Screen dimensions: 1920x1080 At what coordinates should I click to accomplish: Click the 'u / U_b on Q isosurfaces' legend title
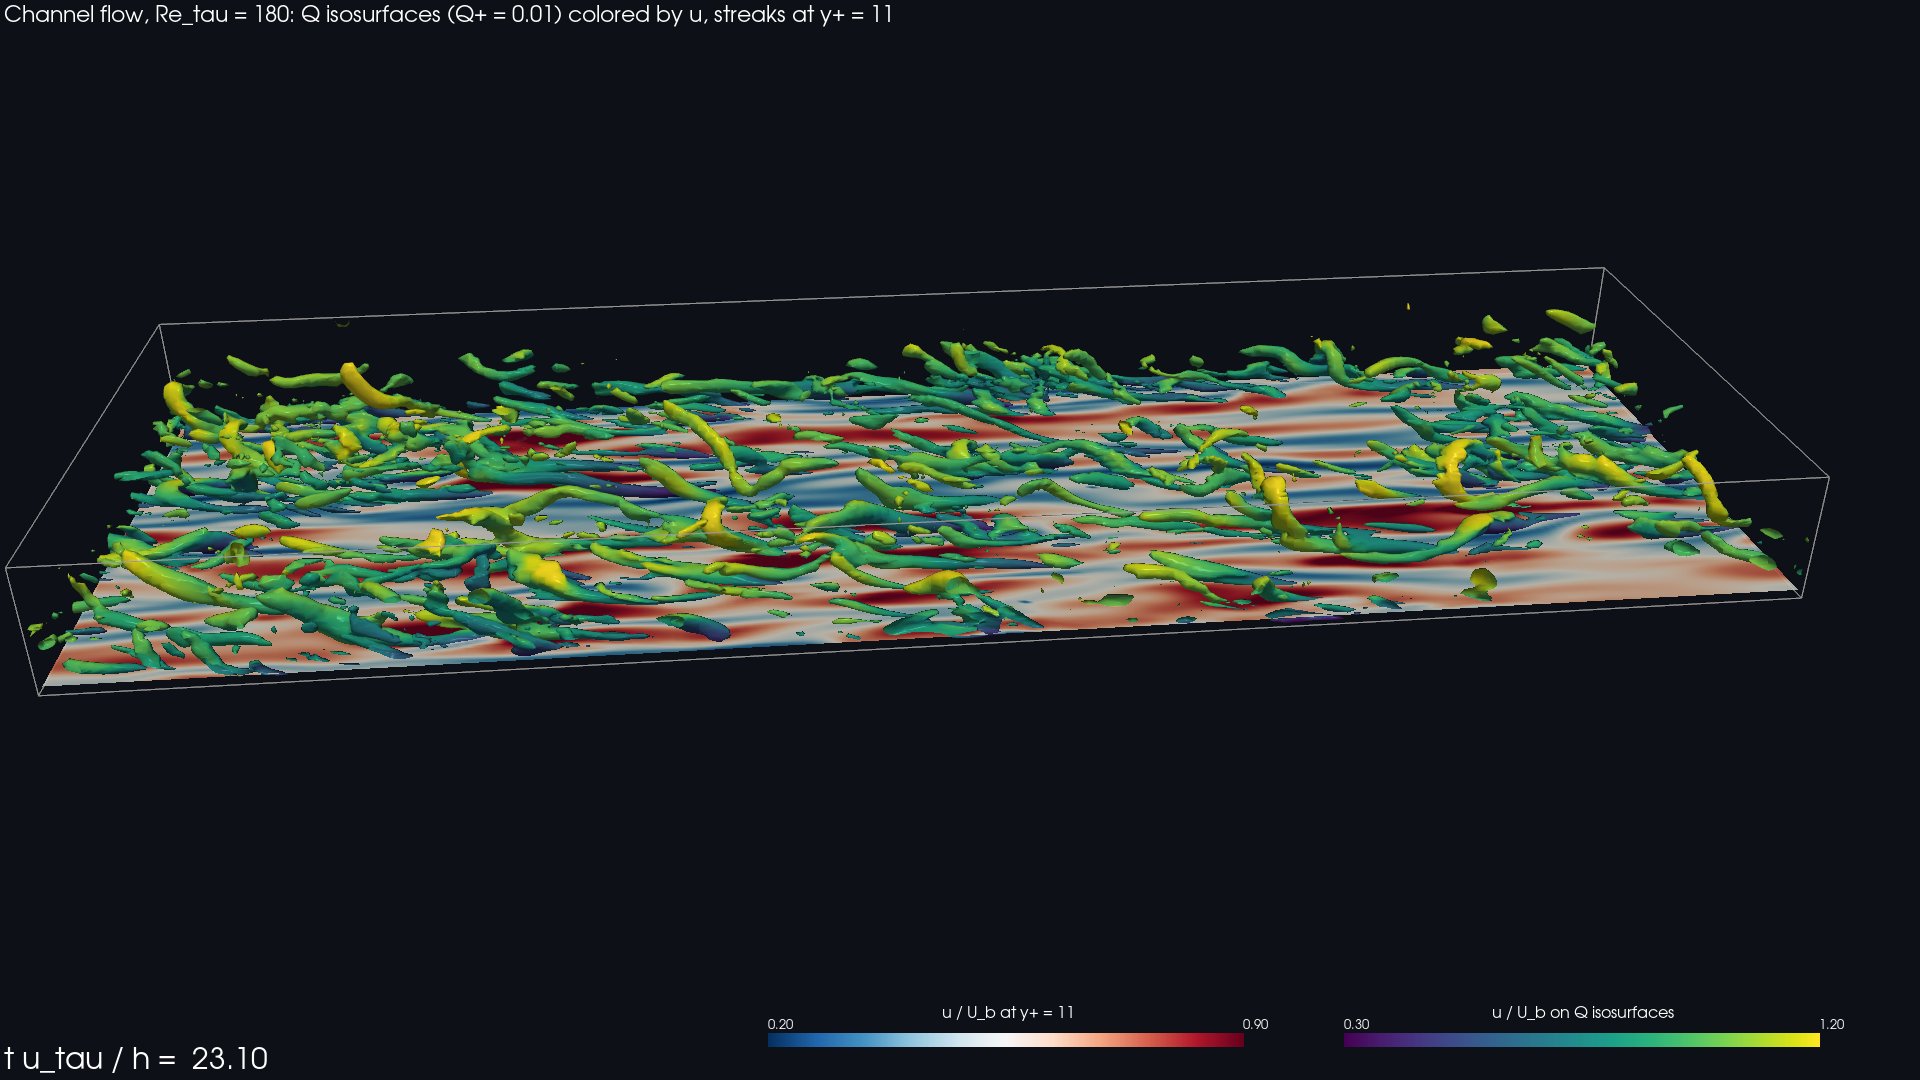click(x=1582, y=1012)
